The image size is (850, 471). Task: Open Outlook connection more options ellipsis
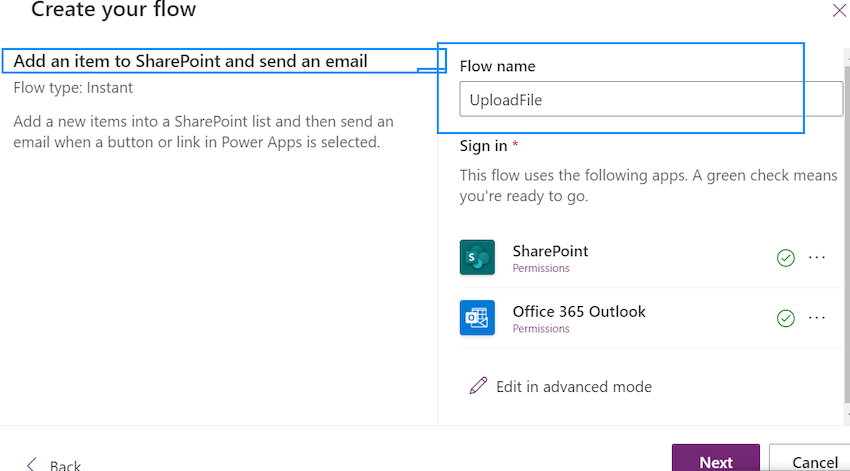pyautogui.click(x=816, y=318)
